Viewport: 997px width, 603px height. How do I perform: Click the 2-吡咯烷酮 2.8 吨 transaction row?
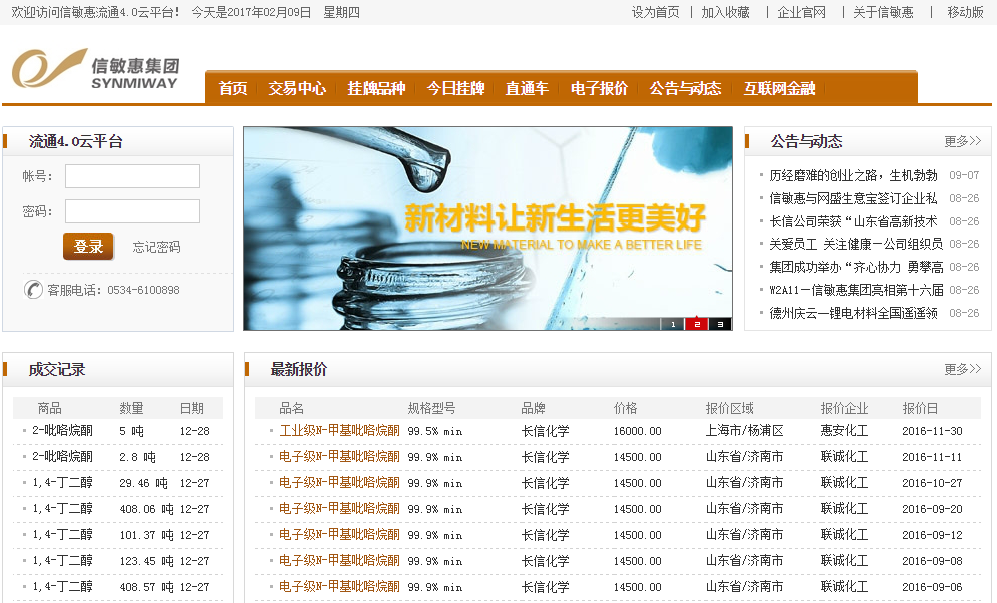click(x=118, y=457)
